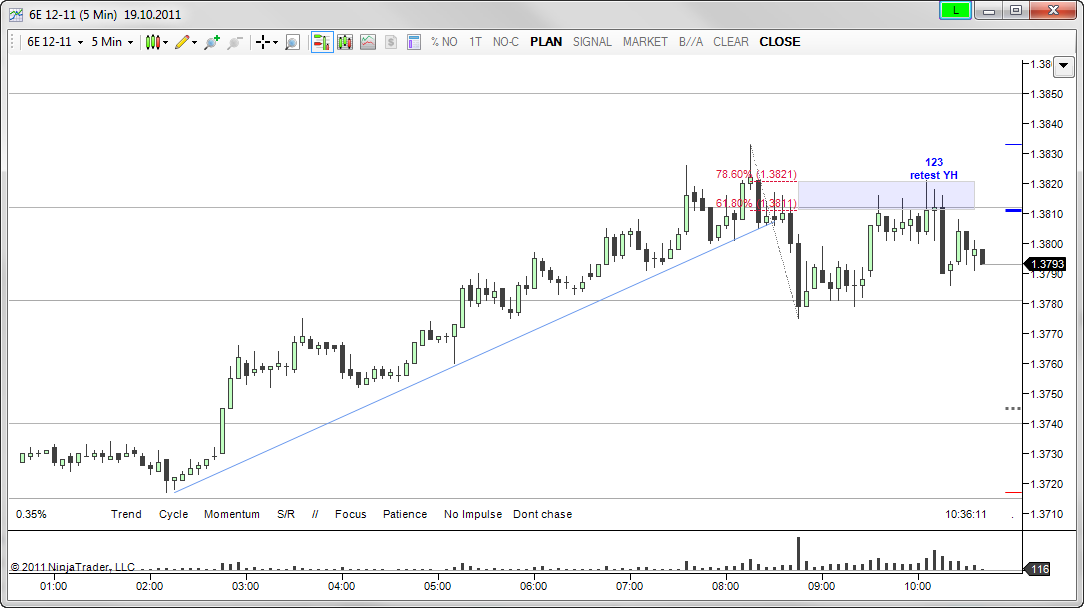The image size is (1084, 608).
Task: Click the CLOSE toolbar button
Action: pyautogui.click(x=780, y=42)
